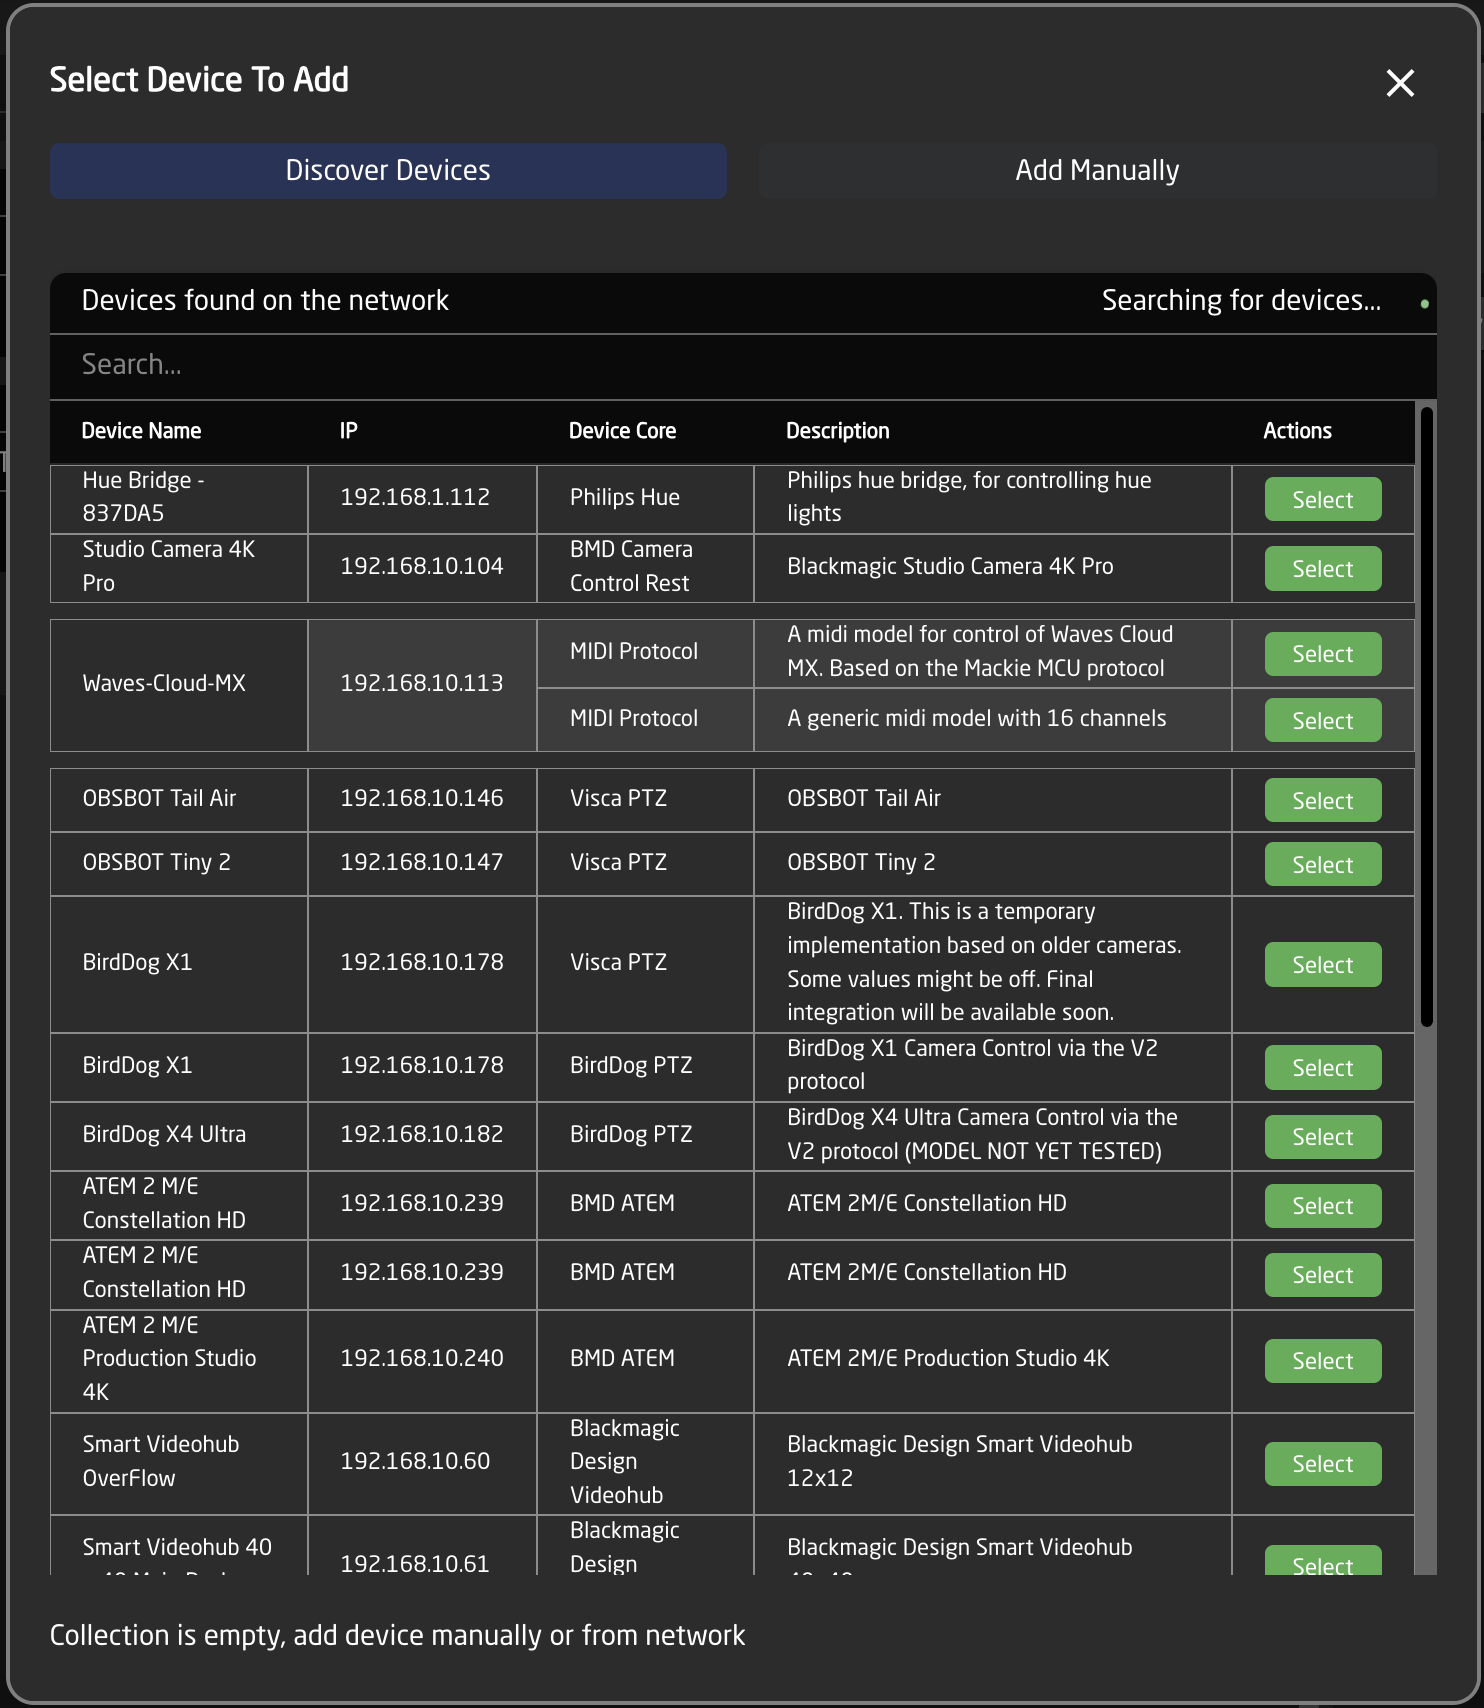Click IP address 192.168.1.112

(x=415, y=497)
